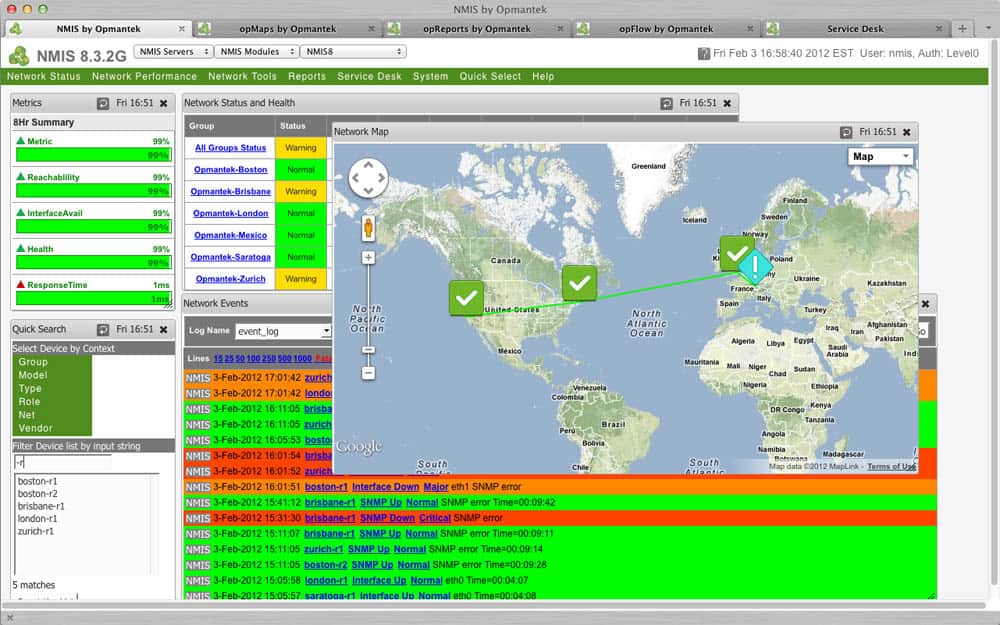Refresh the Network Status and Health panel
This screenshot has width=1000, height=625.
click(666, 103)
